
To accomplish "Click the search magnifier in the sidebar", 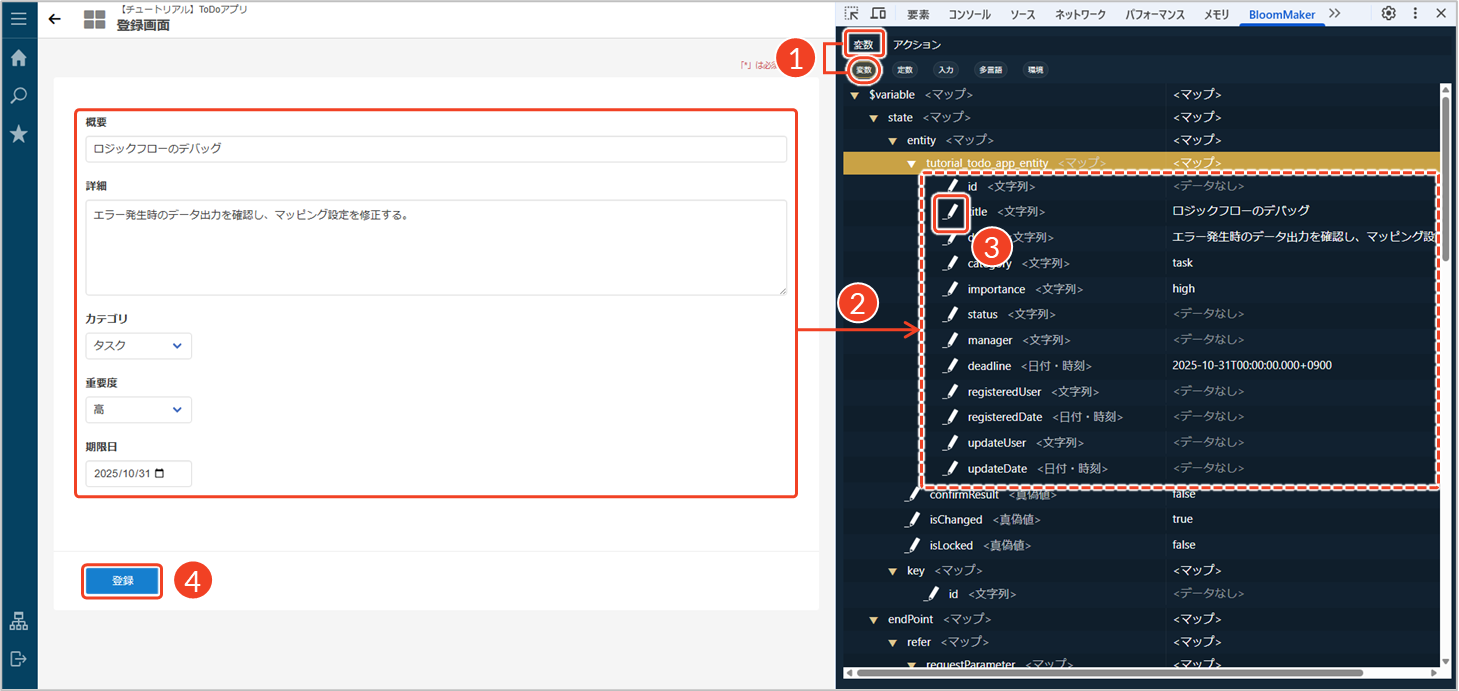I will click(x=18, y=96).
